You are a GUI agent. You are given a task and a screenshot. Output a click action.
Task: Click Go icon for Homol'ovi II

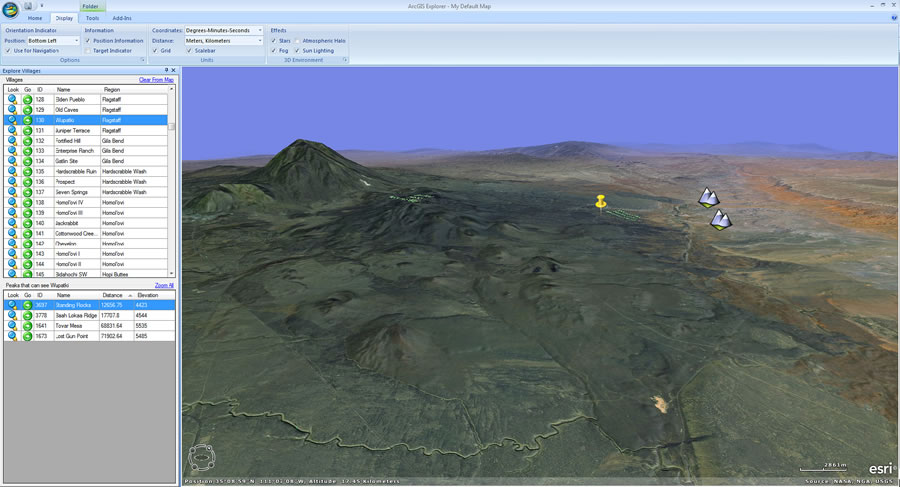28,264
